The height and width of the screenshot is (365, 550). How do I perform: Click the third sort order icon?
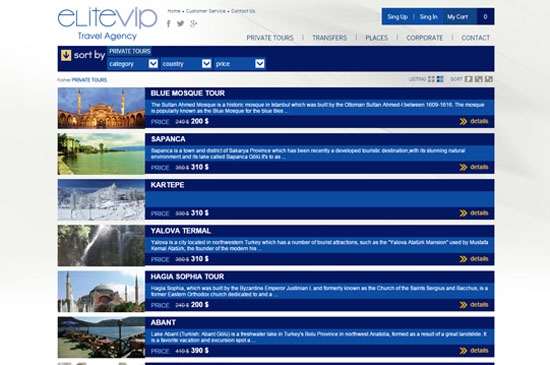point(489,79)
